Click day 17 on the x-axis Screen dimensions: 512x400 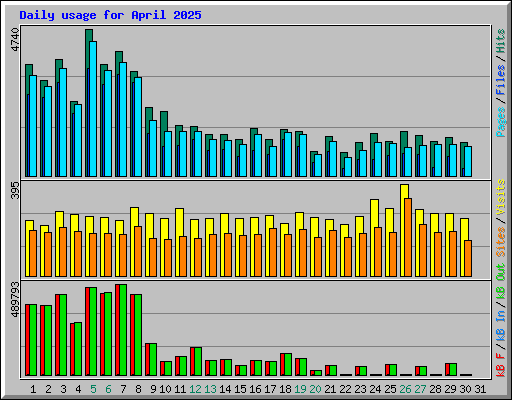pyautogui.click(x=270, y=389)
